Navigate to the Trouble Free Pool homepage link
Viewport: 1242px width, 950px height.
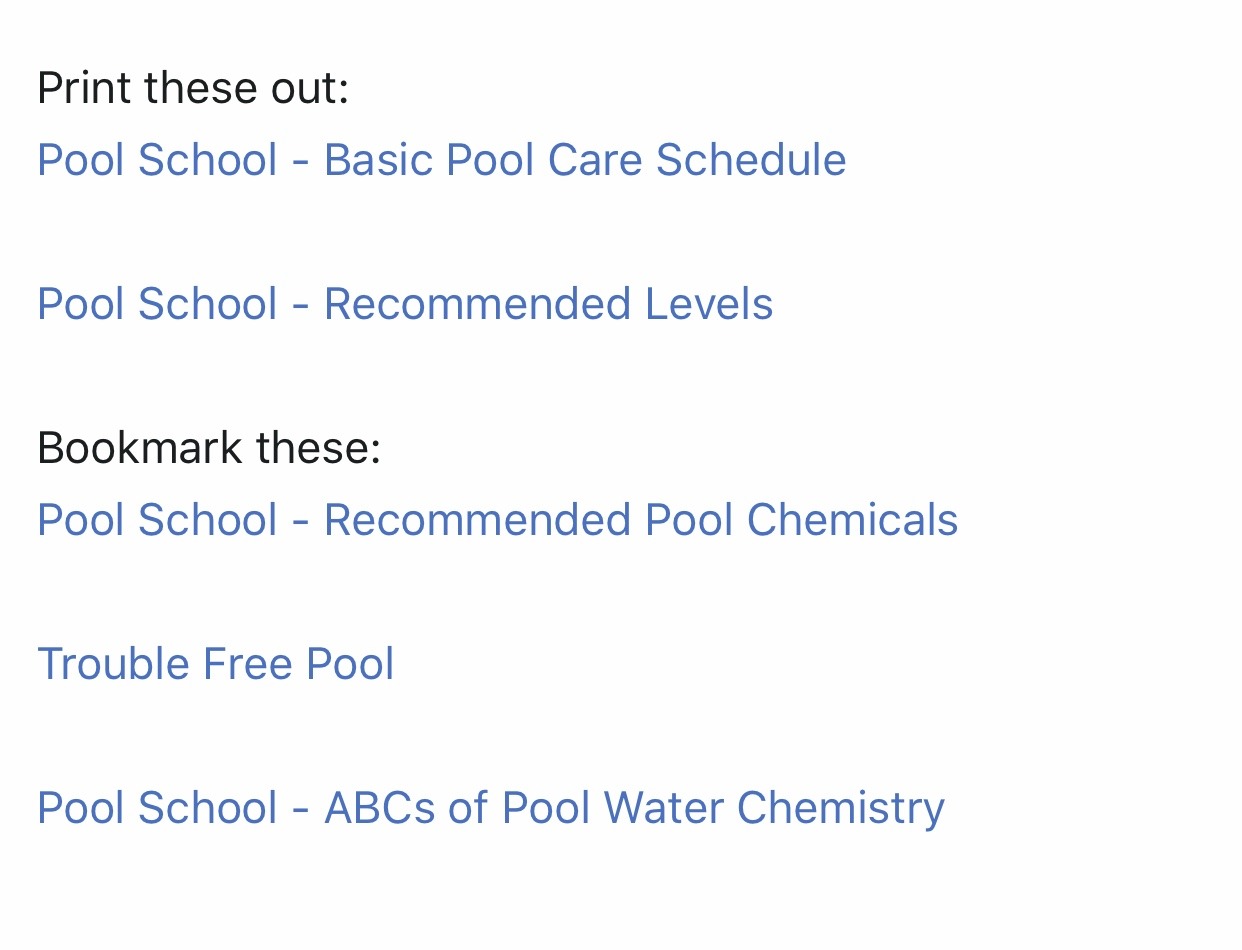click(x=216, y=664)
